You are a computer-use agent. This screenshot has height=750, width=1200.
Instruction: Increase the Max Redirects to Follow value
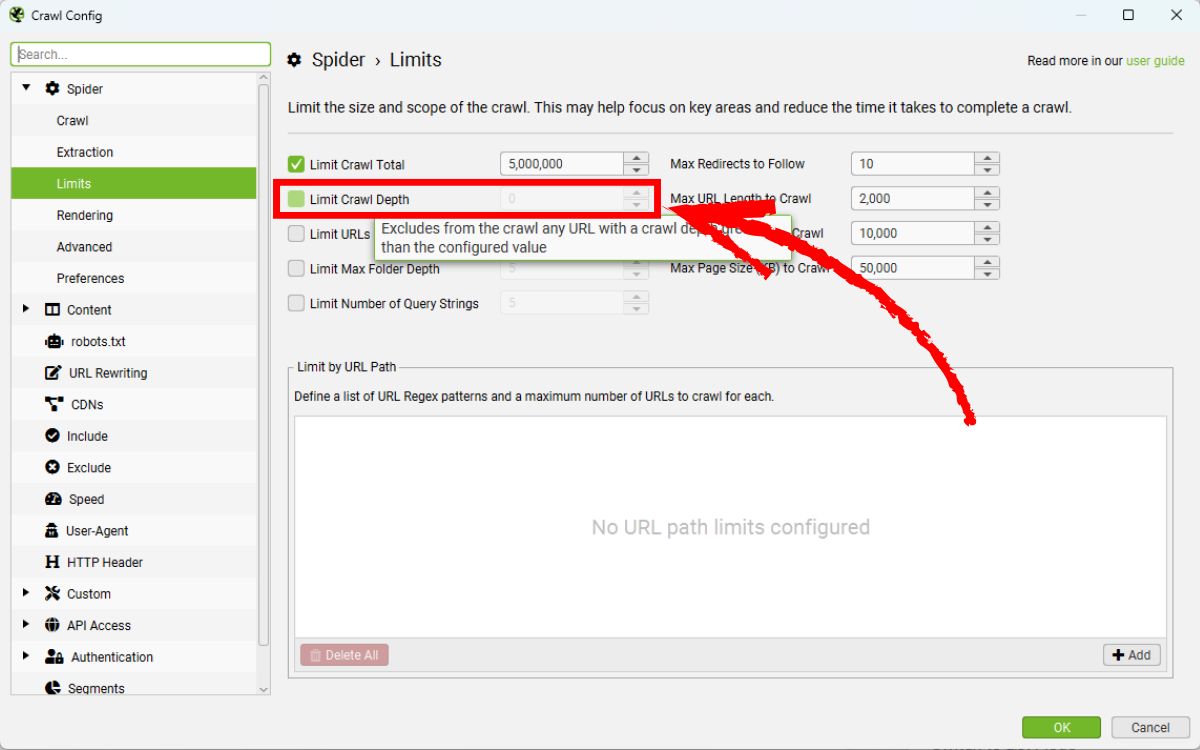click(987, 158)
